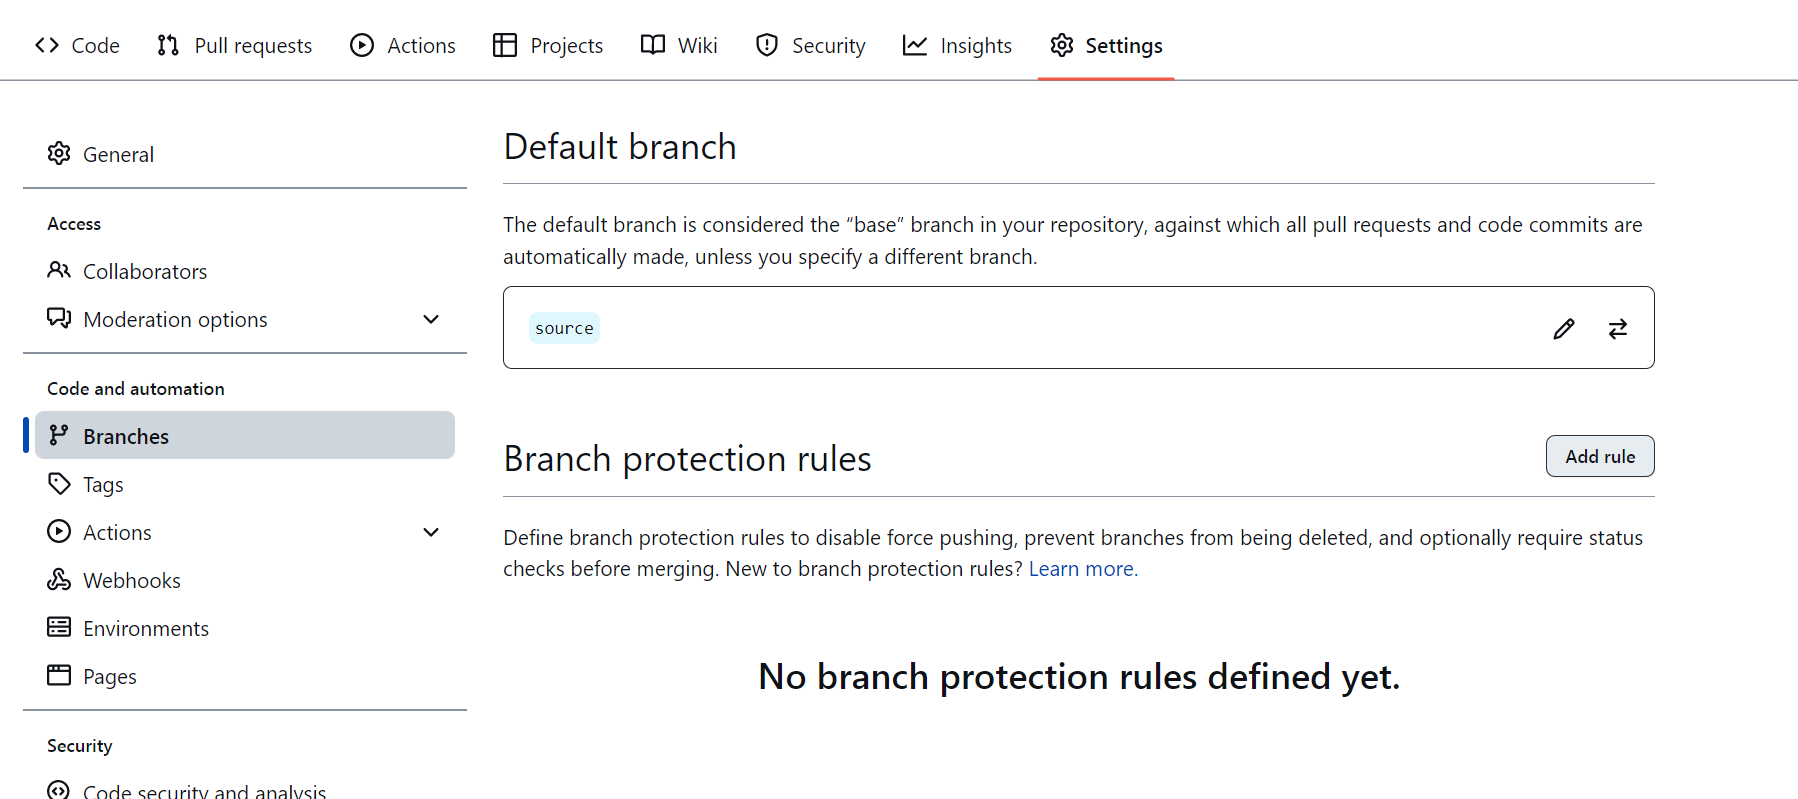This screenshot has height=799, width=1798.
Task: Switch to the Pull requests tab
Action: point(234,45)
